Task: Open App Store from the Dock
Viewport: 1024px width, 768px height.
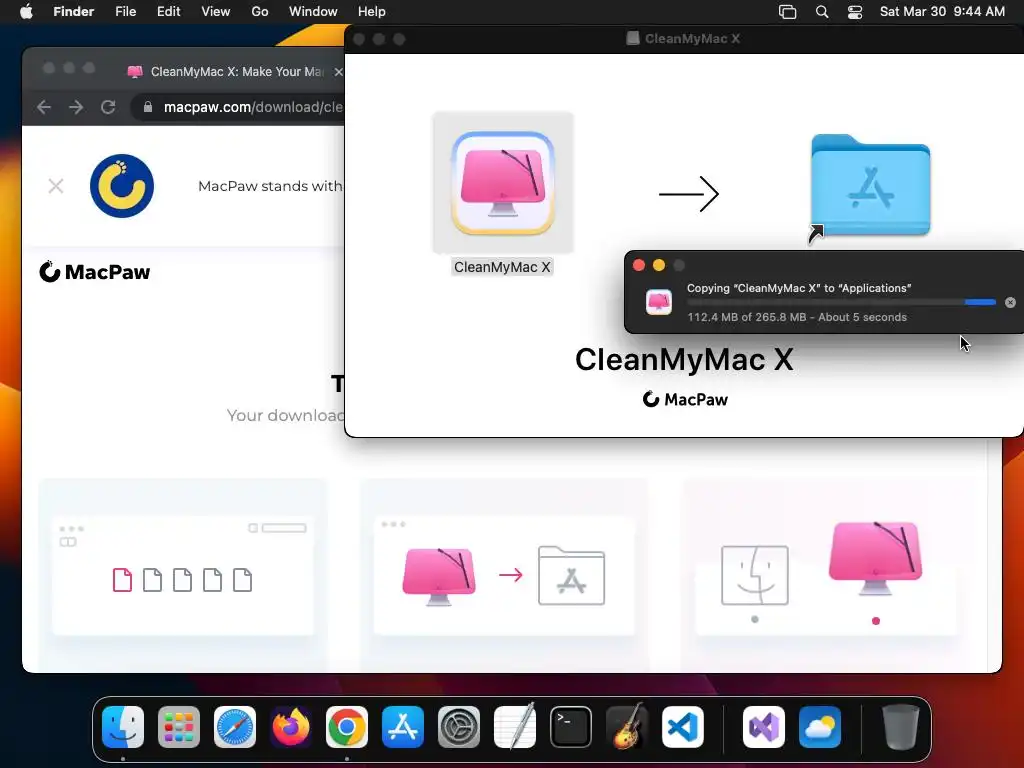Action: 403,727
